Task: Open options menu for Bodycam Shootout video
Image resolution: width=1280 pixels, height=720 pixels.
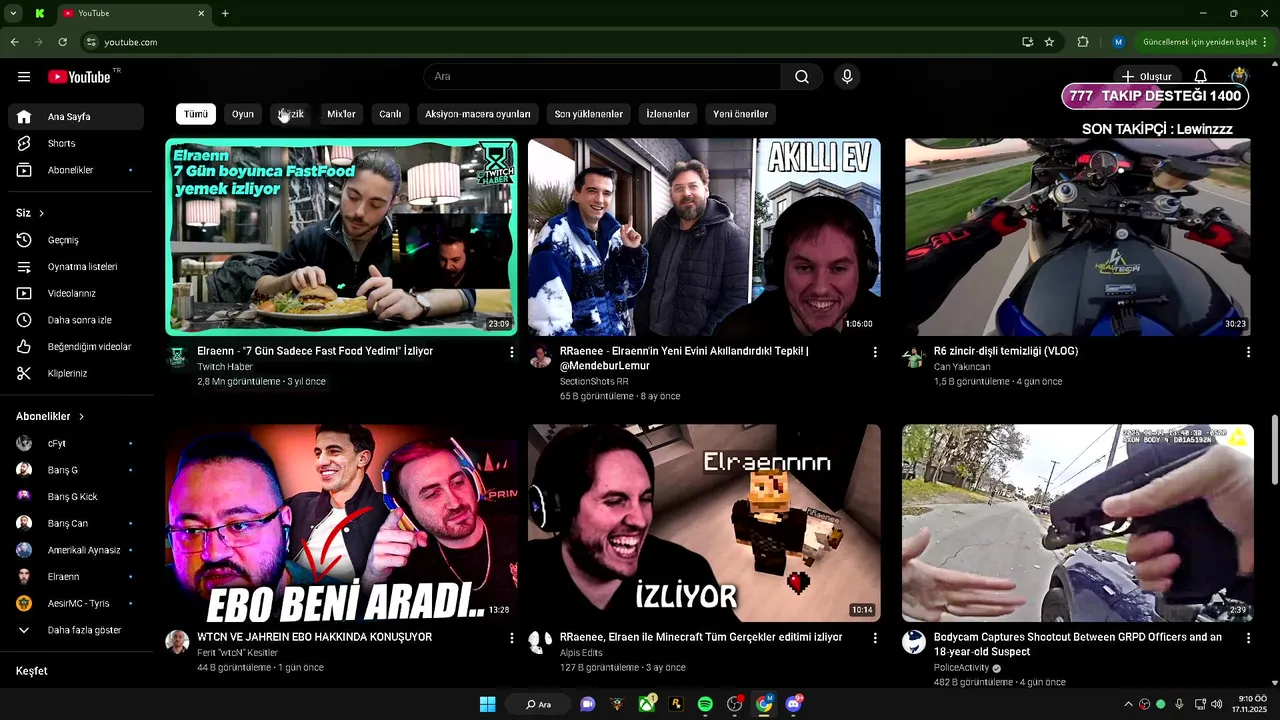Action: pyautogui.click(x=1248, y=638)
